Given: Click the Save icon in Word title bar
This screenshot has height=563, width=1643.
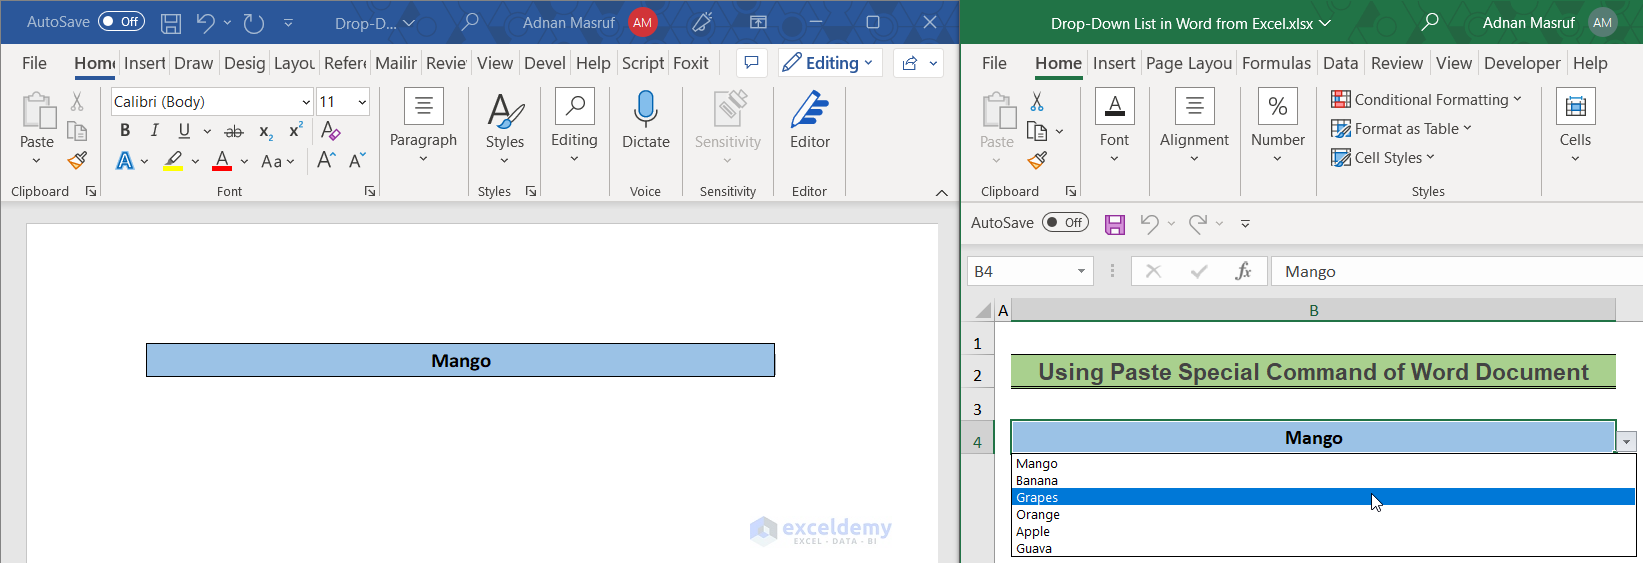Looking at the screenshot, I should 171,22.
